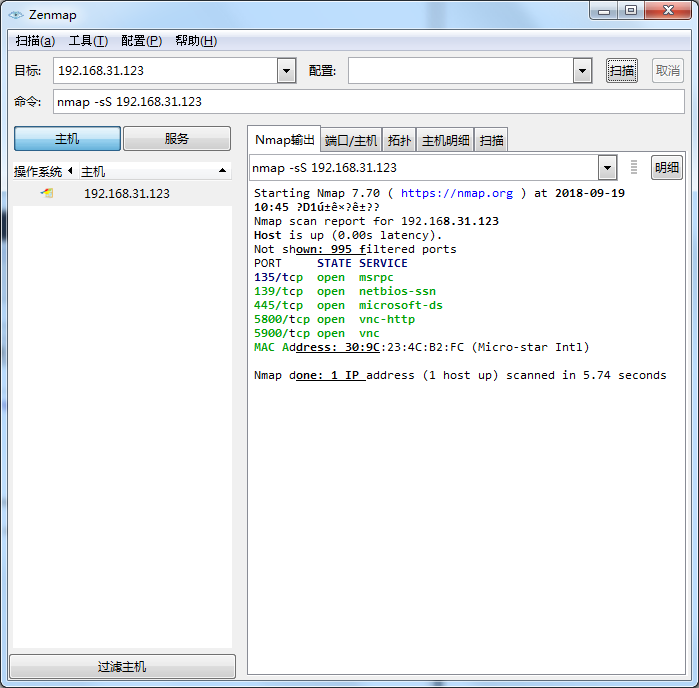The image size is (699, 688).
Task: Expand the scan output selector dropdown arrow
Action: click(607, 168)
